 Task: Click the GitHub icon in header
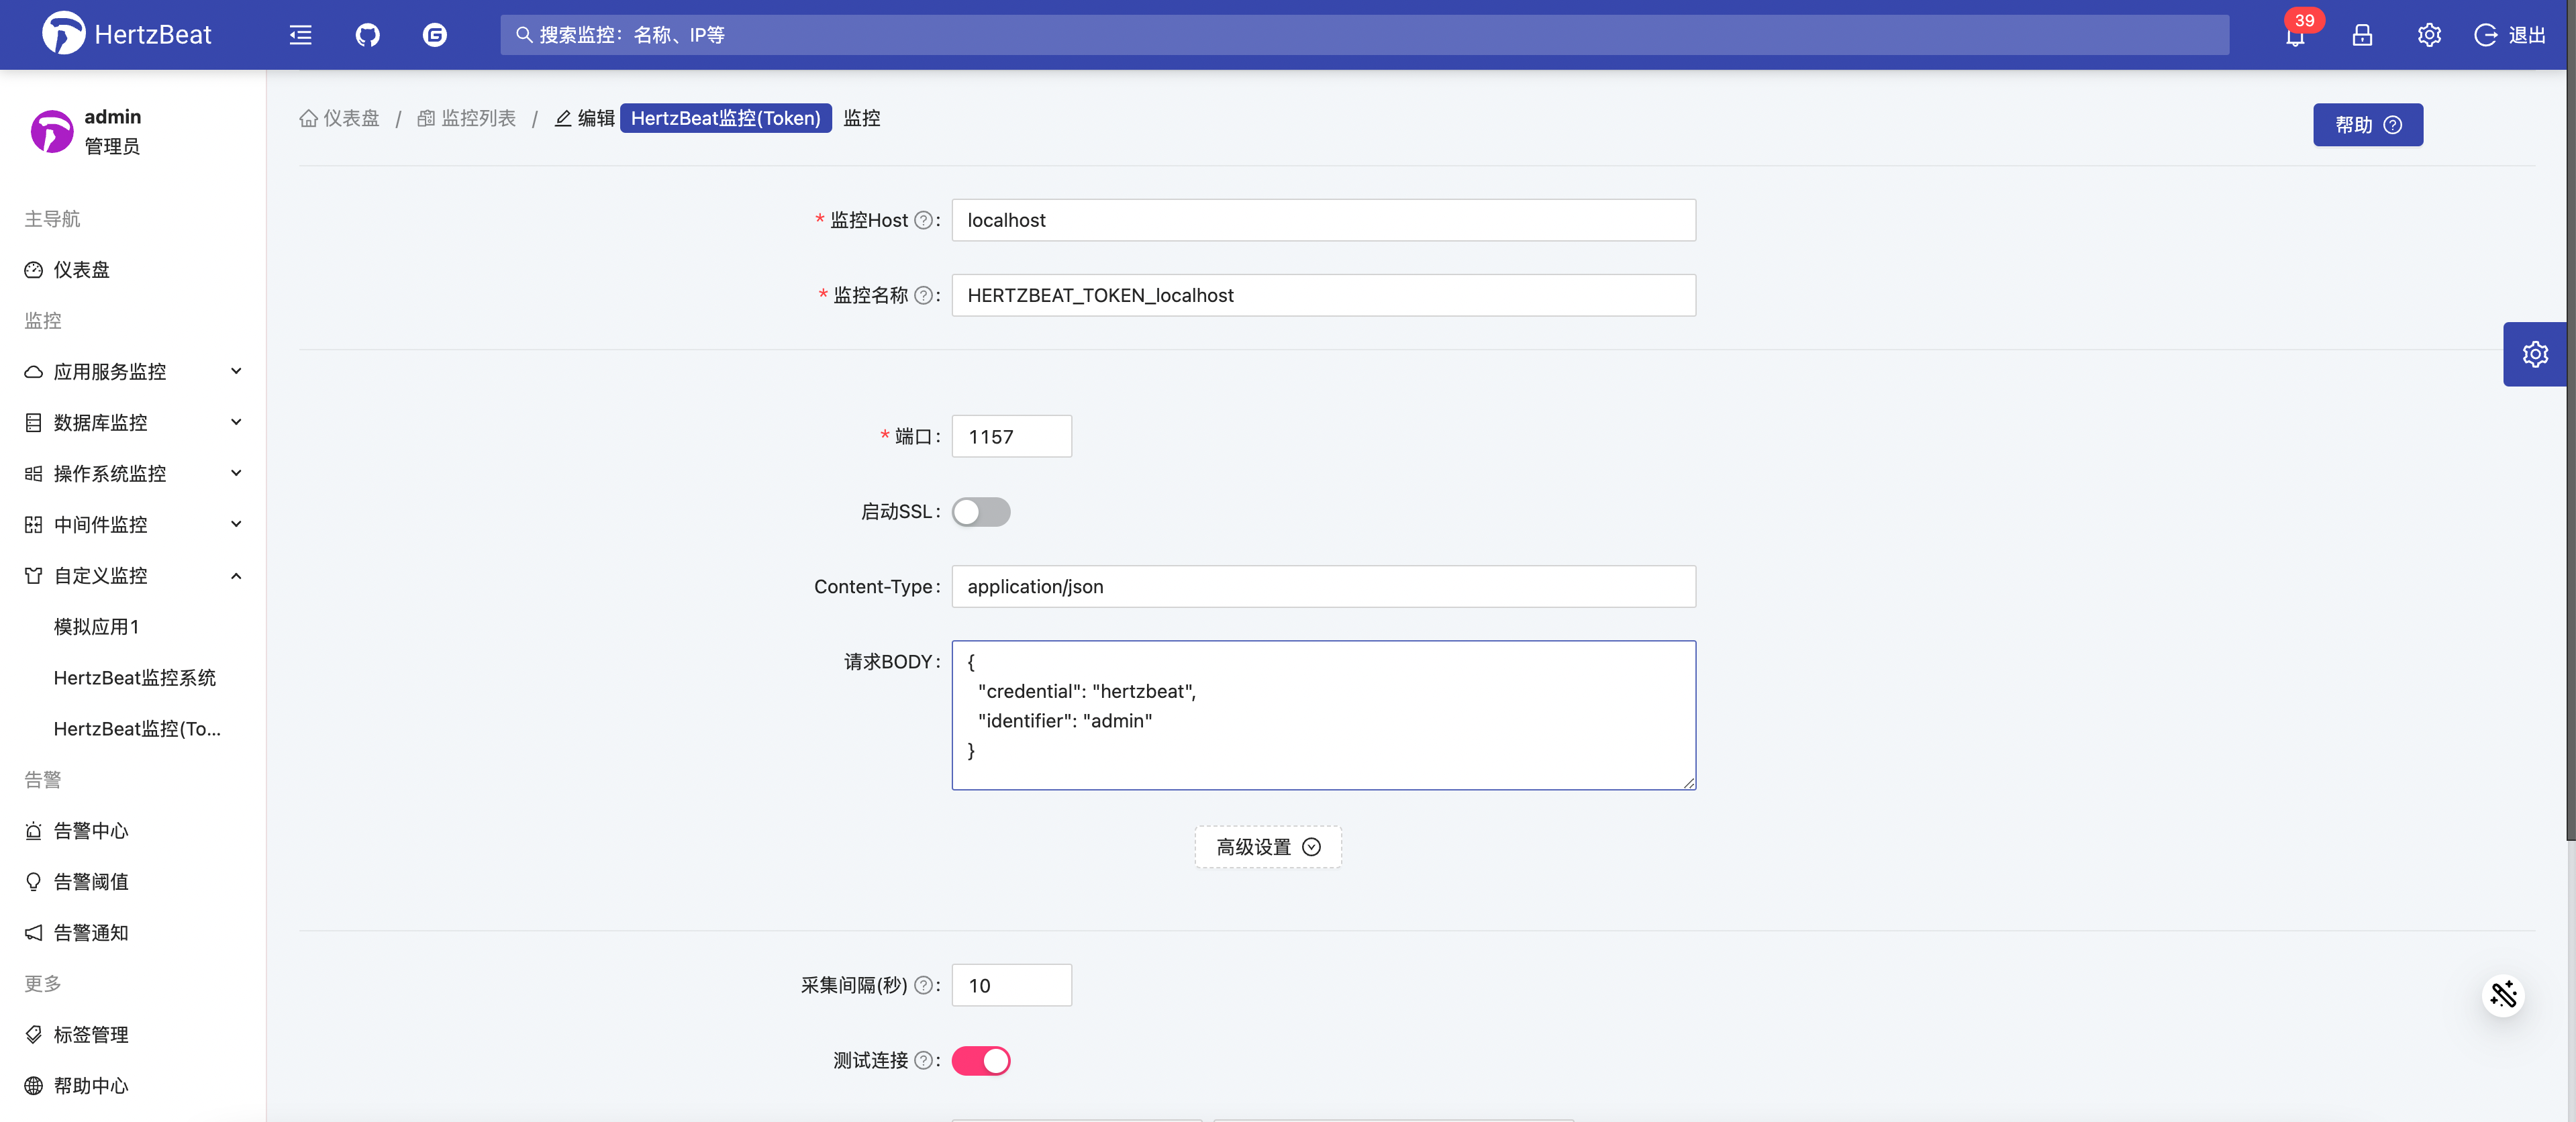(x=367, y=35)
